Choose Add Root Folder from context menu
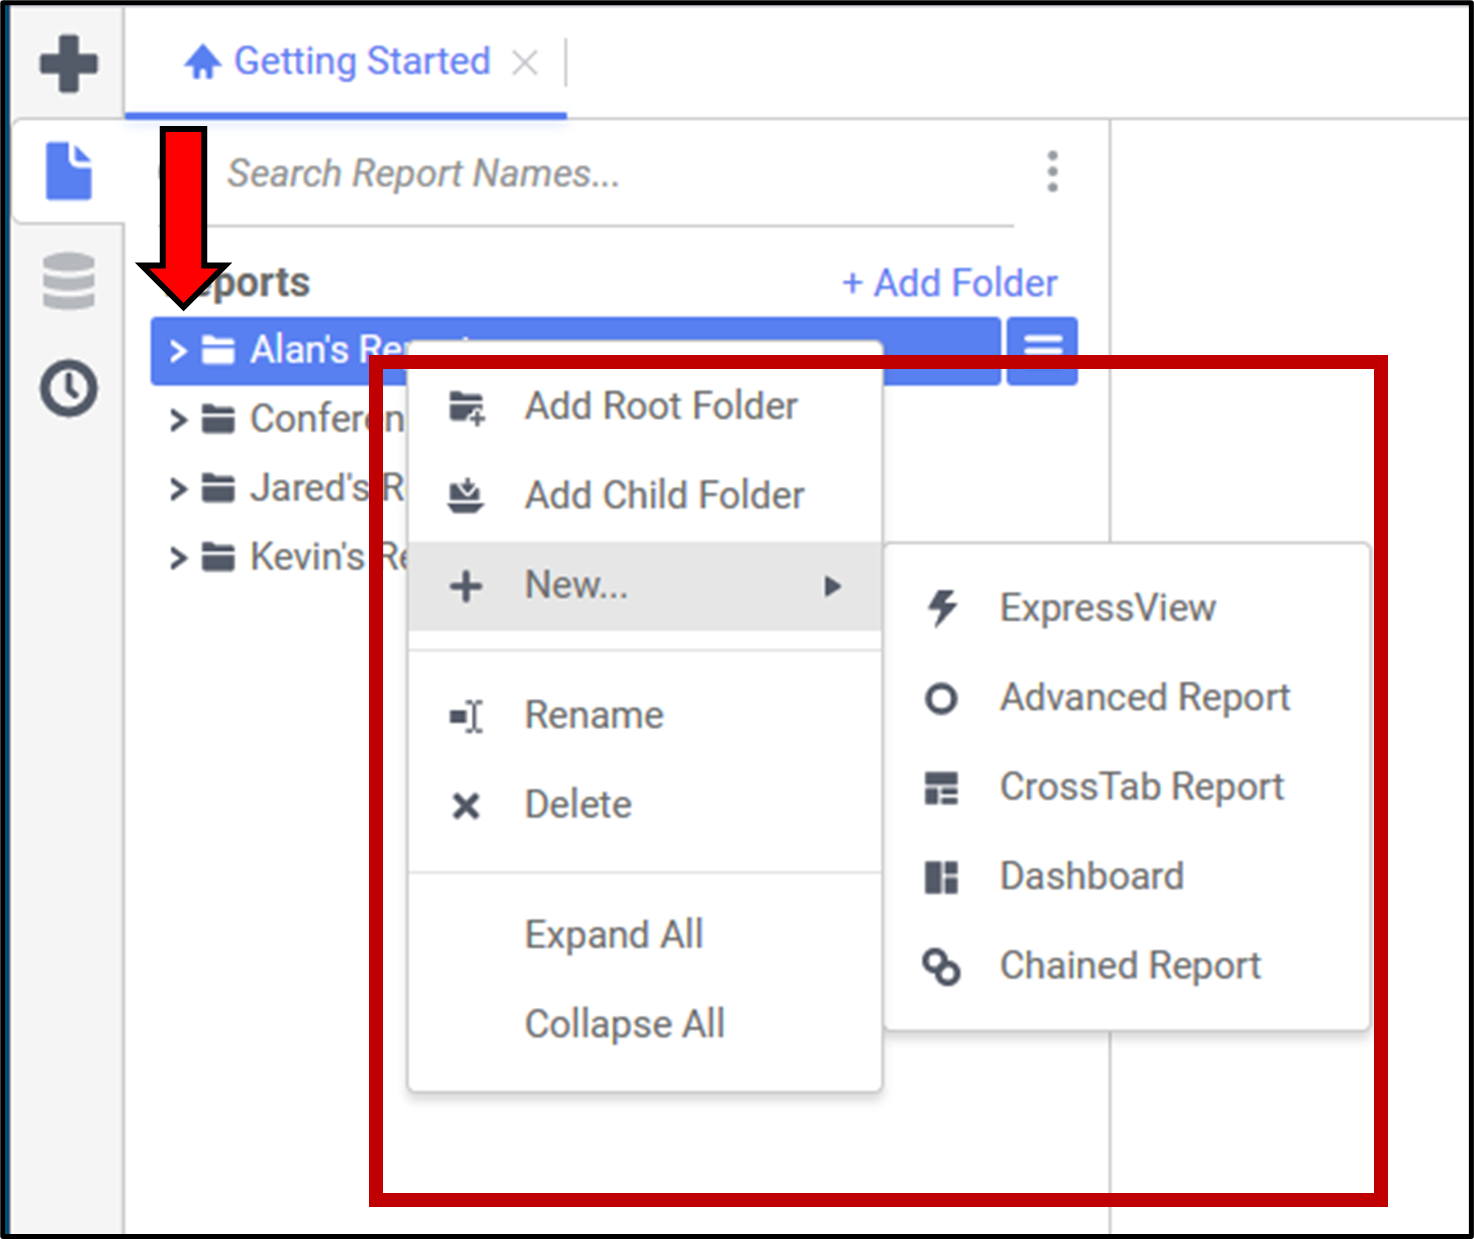This screenshot has width=1474, height=1239. pos(660,407)
